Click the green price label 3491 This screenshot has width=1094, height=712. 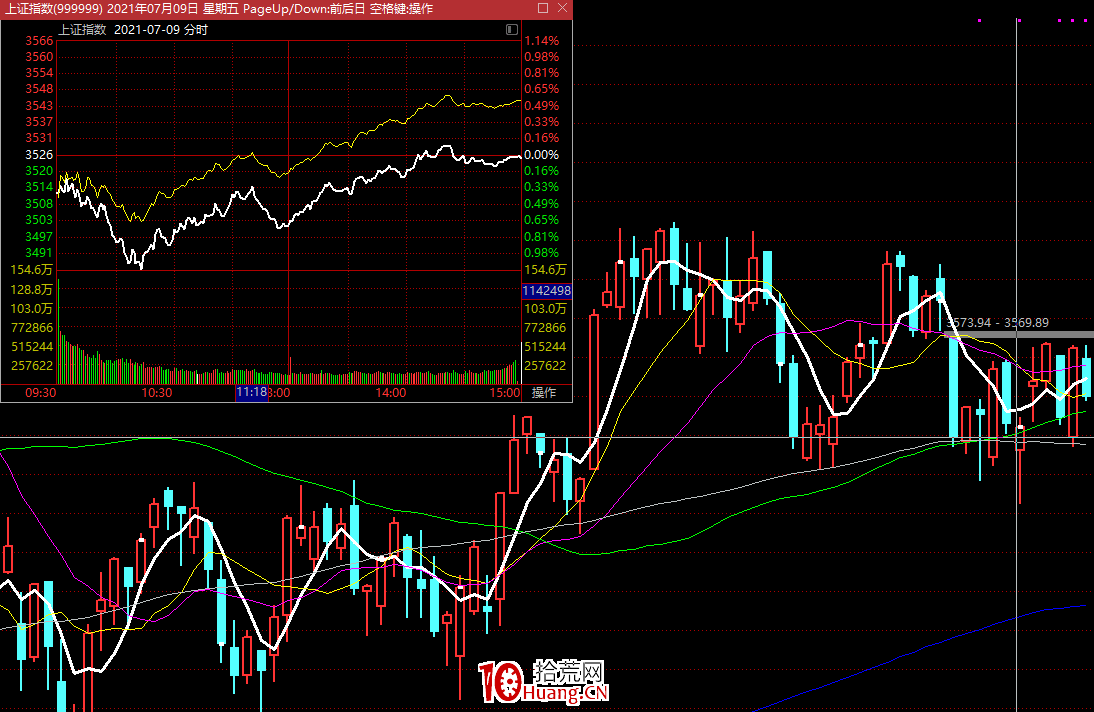[x=39, y=252]
